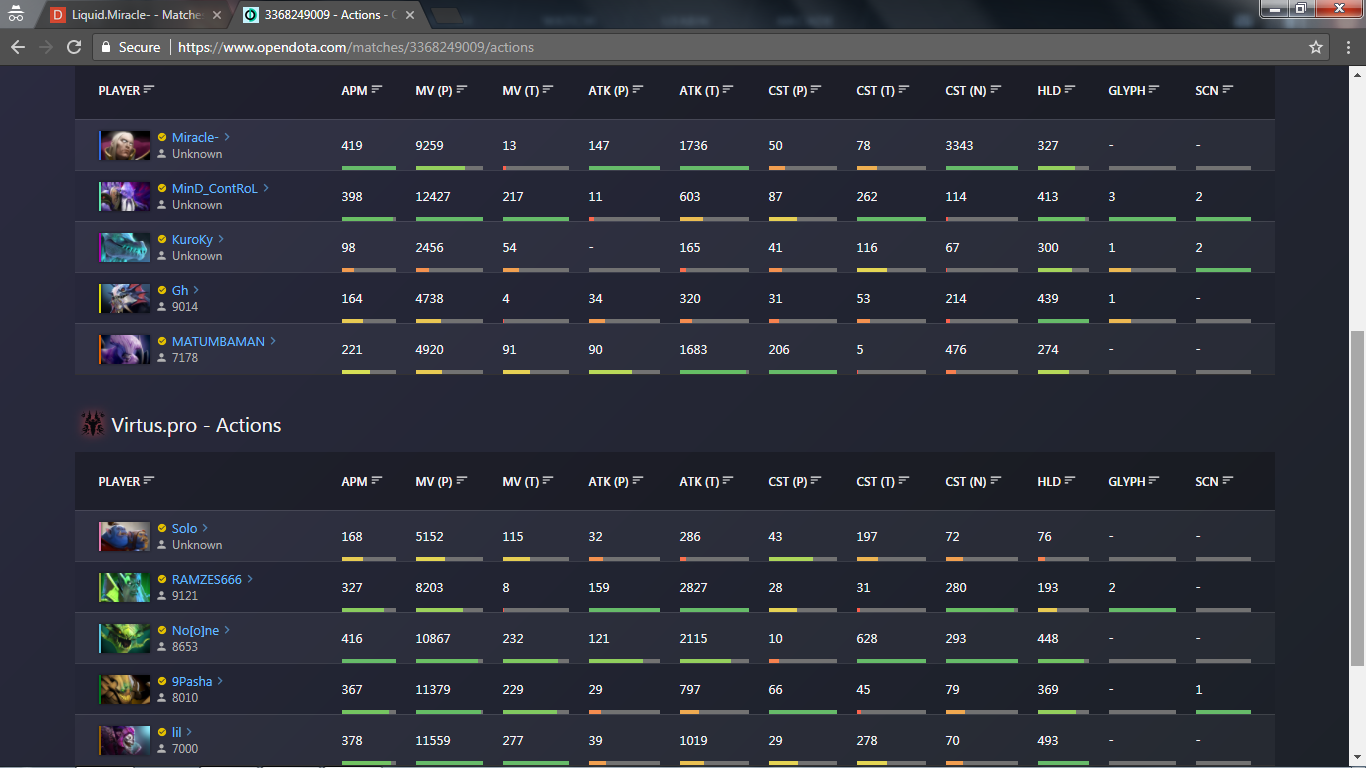Go back in browser

tap(18, 47)
